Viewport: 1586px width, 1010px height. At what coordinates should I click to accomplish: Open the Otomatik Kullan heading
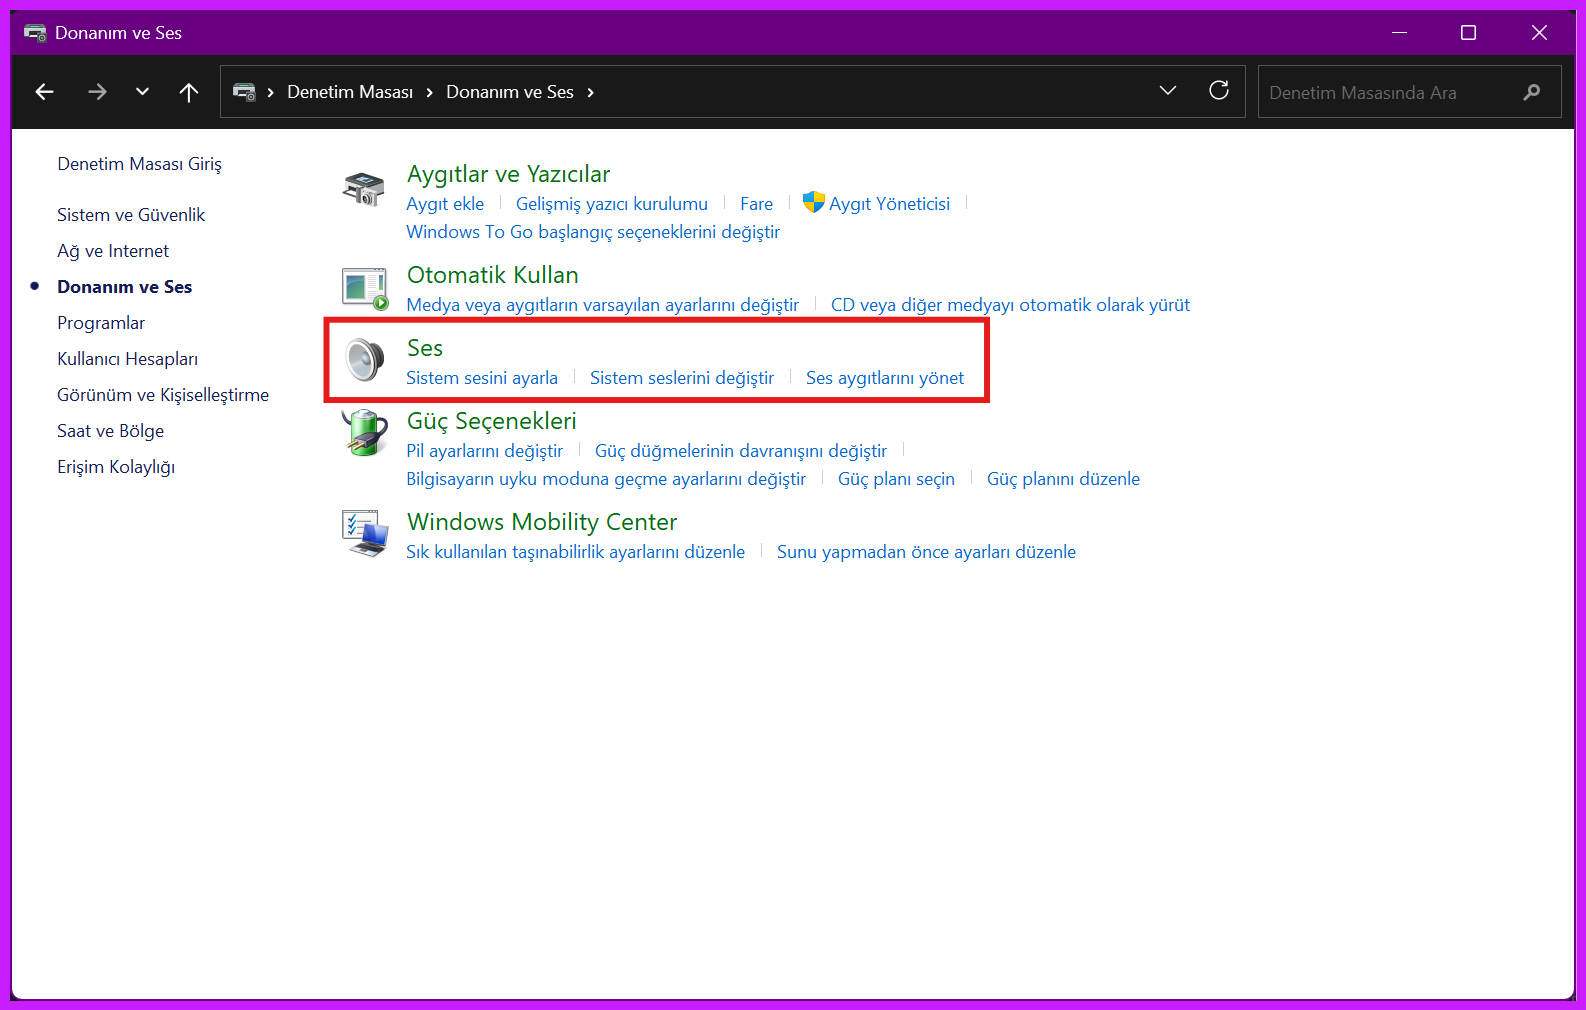point(492,275)
